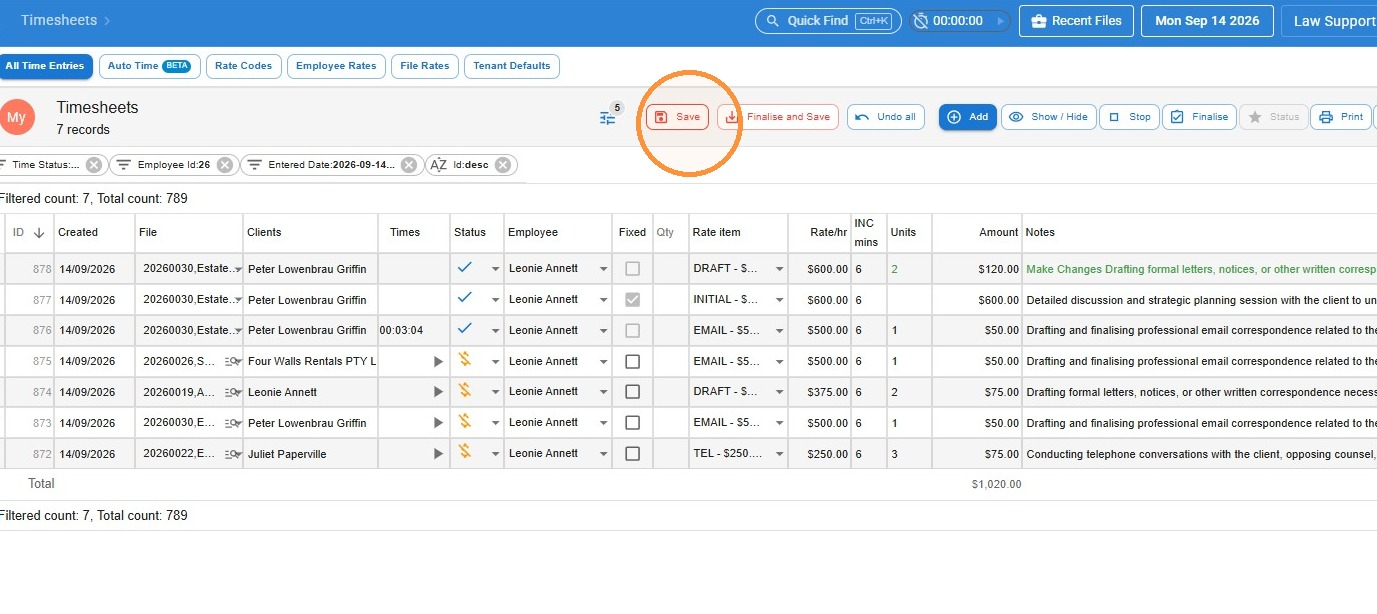Click Finalise and Save
This screenshot has height=614, width=1377.
pyautogui.click(x=777, y=117)
